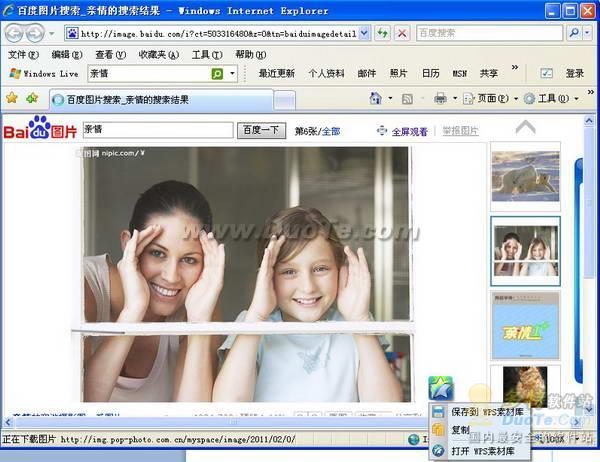Click the RSS feeds icon
The height and width of the screenshot is (462, 600).
(407, 99)
